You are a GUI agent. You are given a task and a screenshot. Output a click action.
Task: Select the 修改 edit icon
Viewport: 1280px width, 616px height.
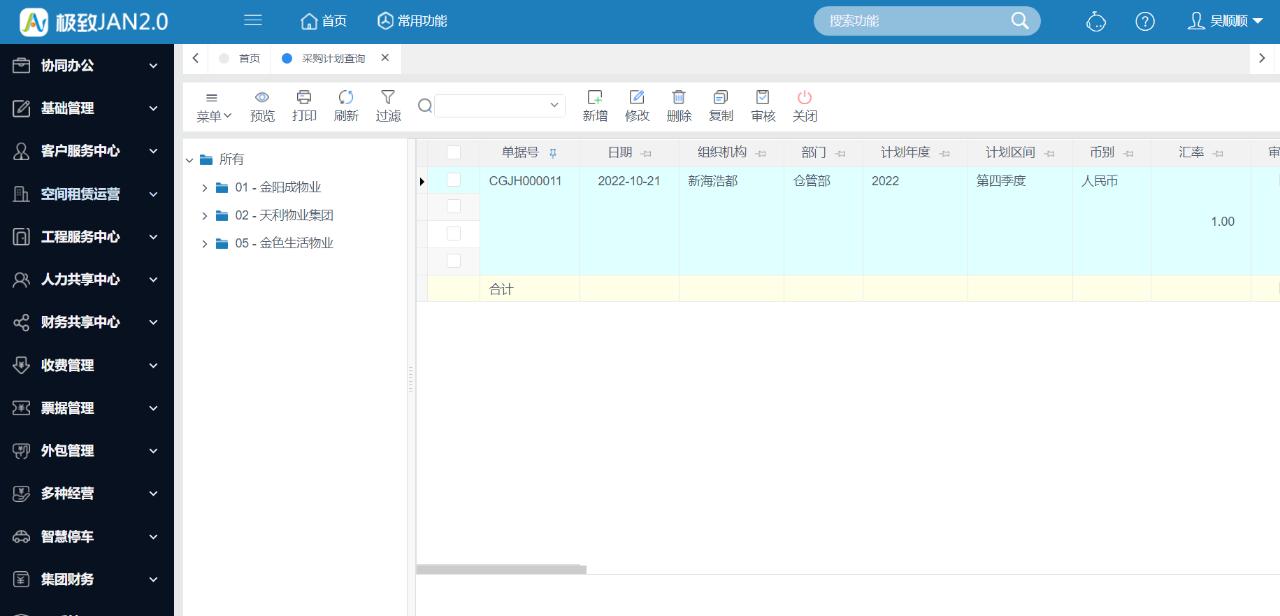coord(637,105)
